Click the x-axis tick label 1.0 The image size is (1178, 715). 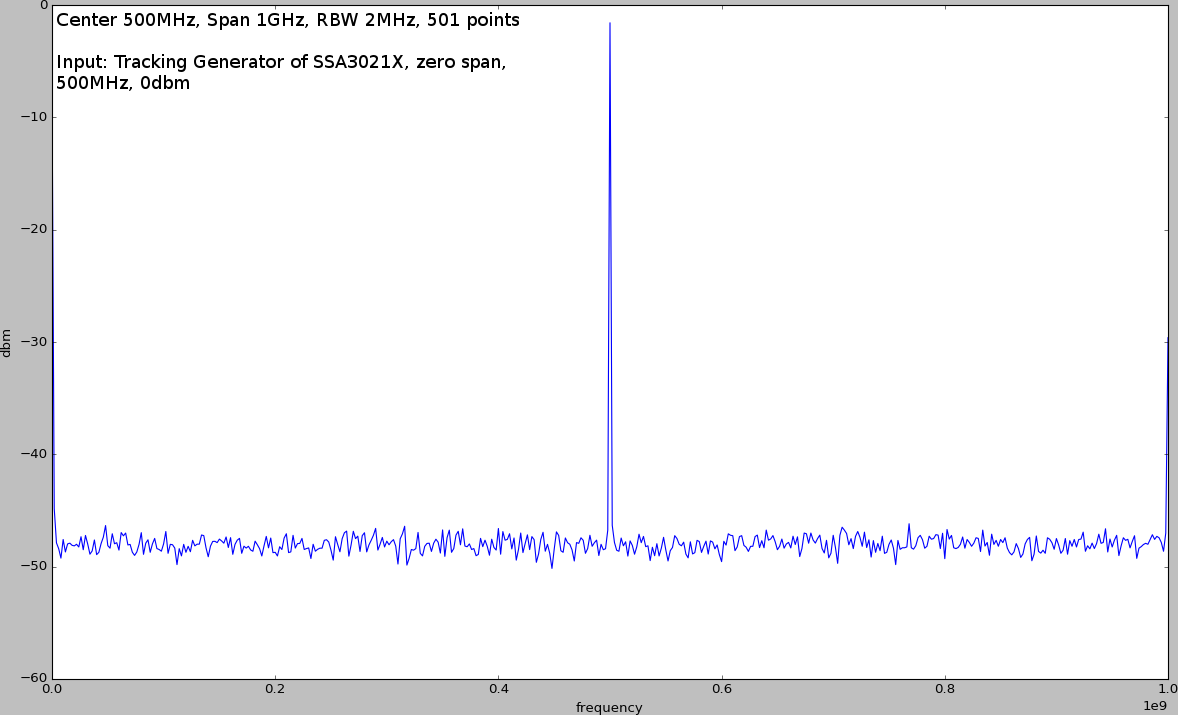pos(1167,689)
